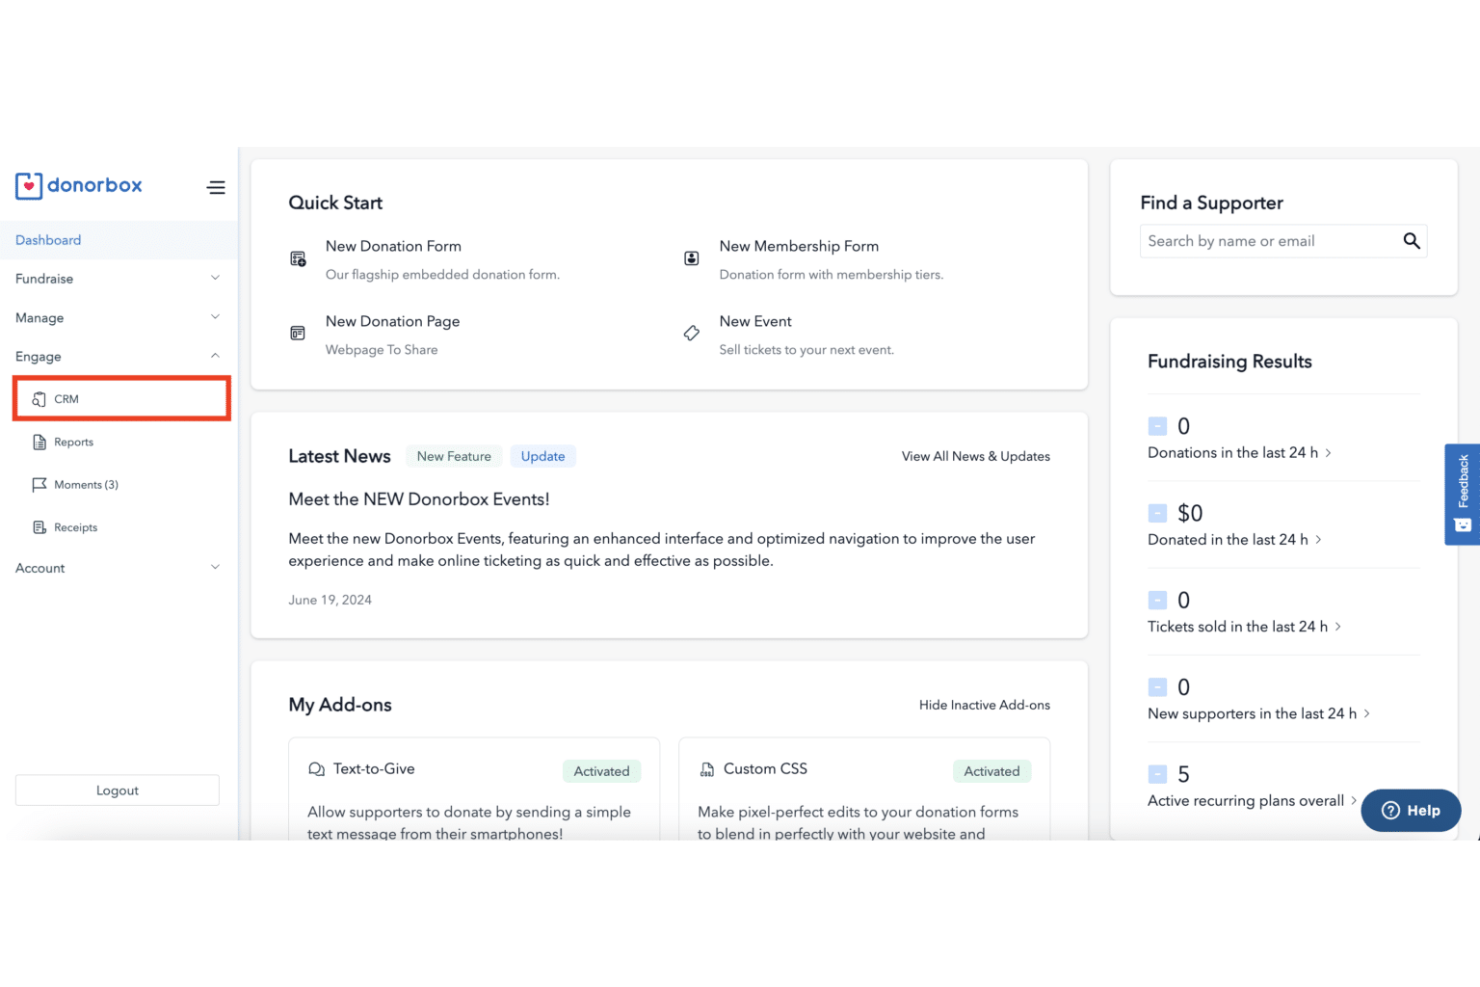Select the CRM icon in sidebar
The height and width of the screenshot is (987, 1480).
(39, 398)
